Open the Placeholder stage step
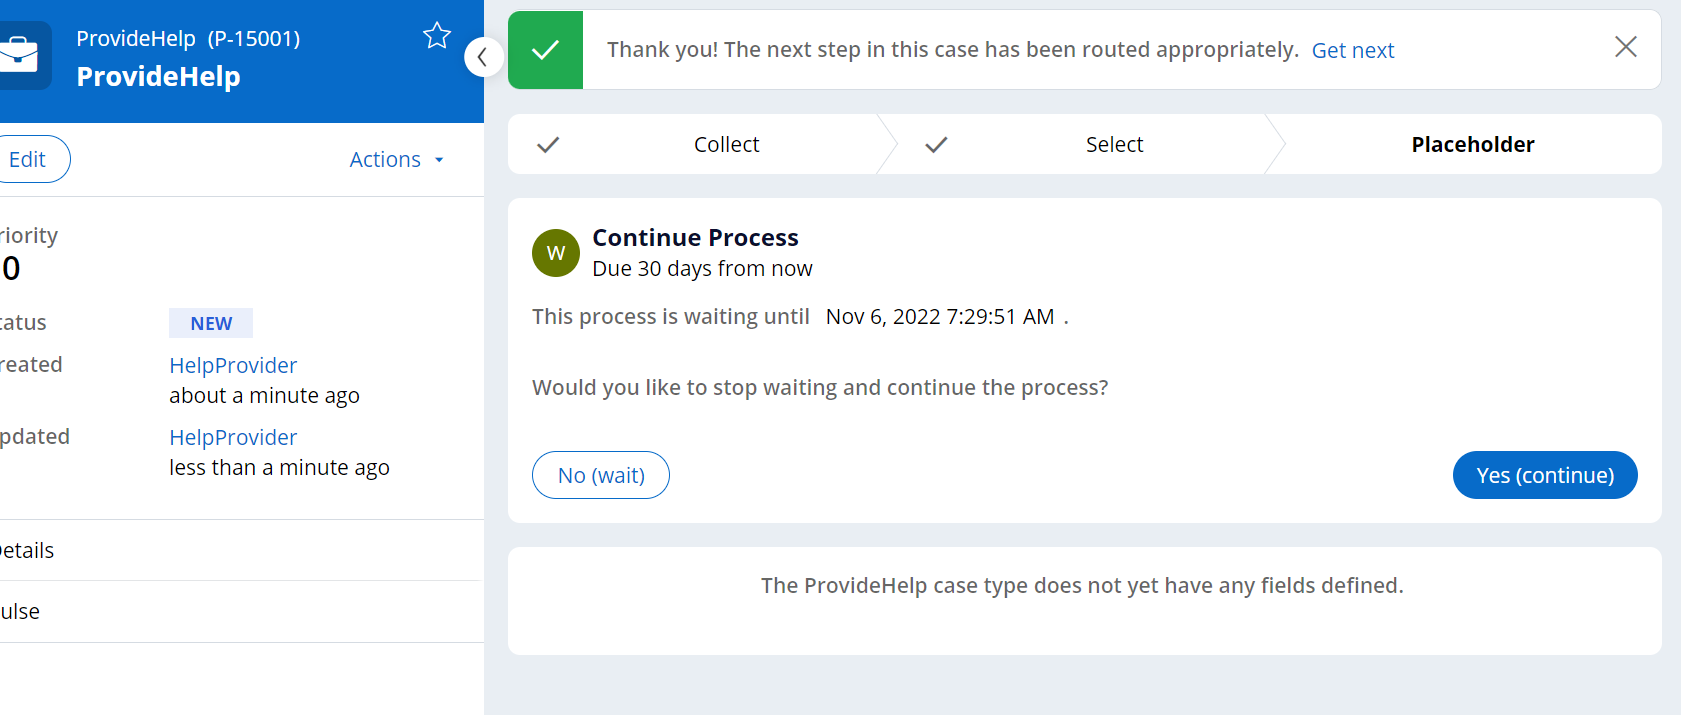Image resolution: width=1681 pixels, height=715 pixels. click(x=1472, y=145)
